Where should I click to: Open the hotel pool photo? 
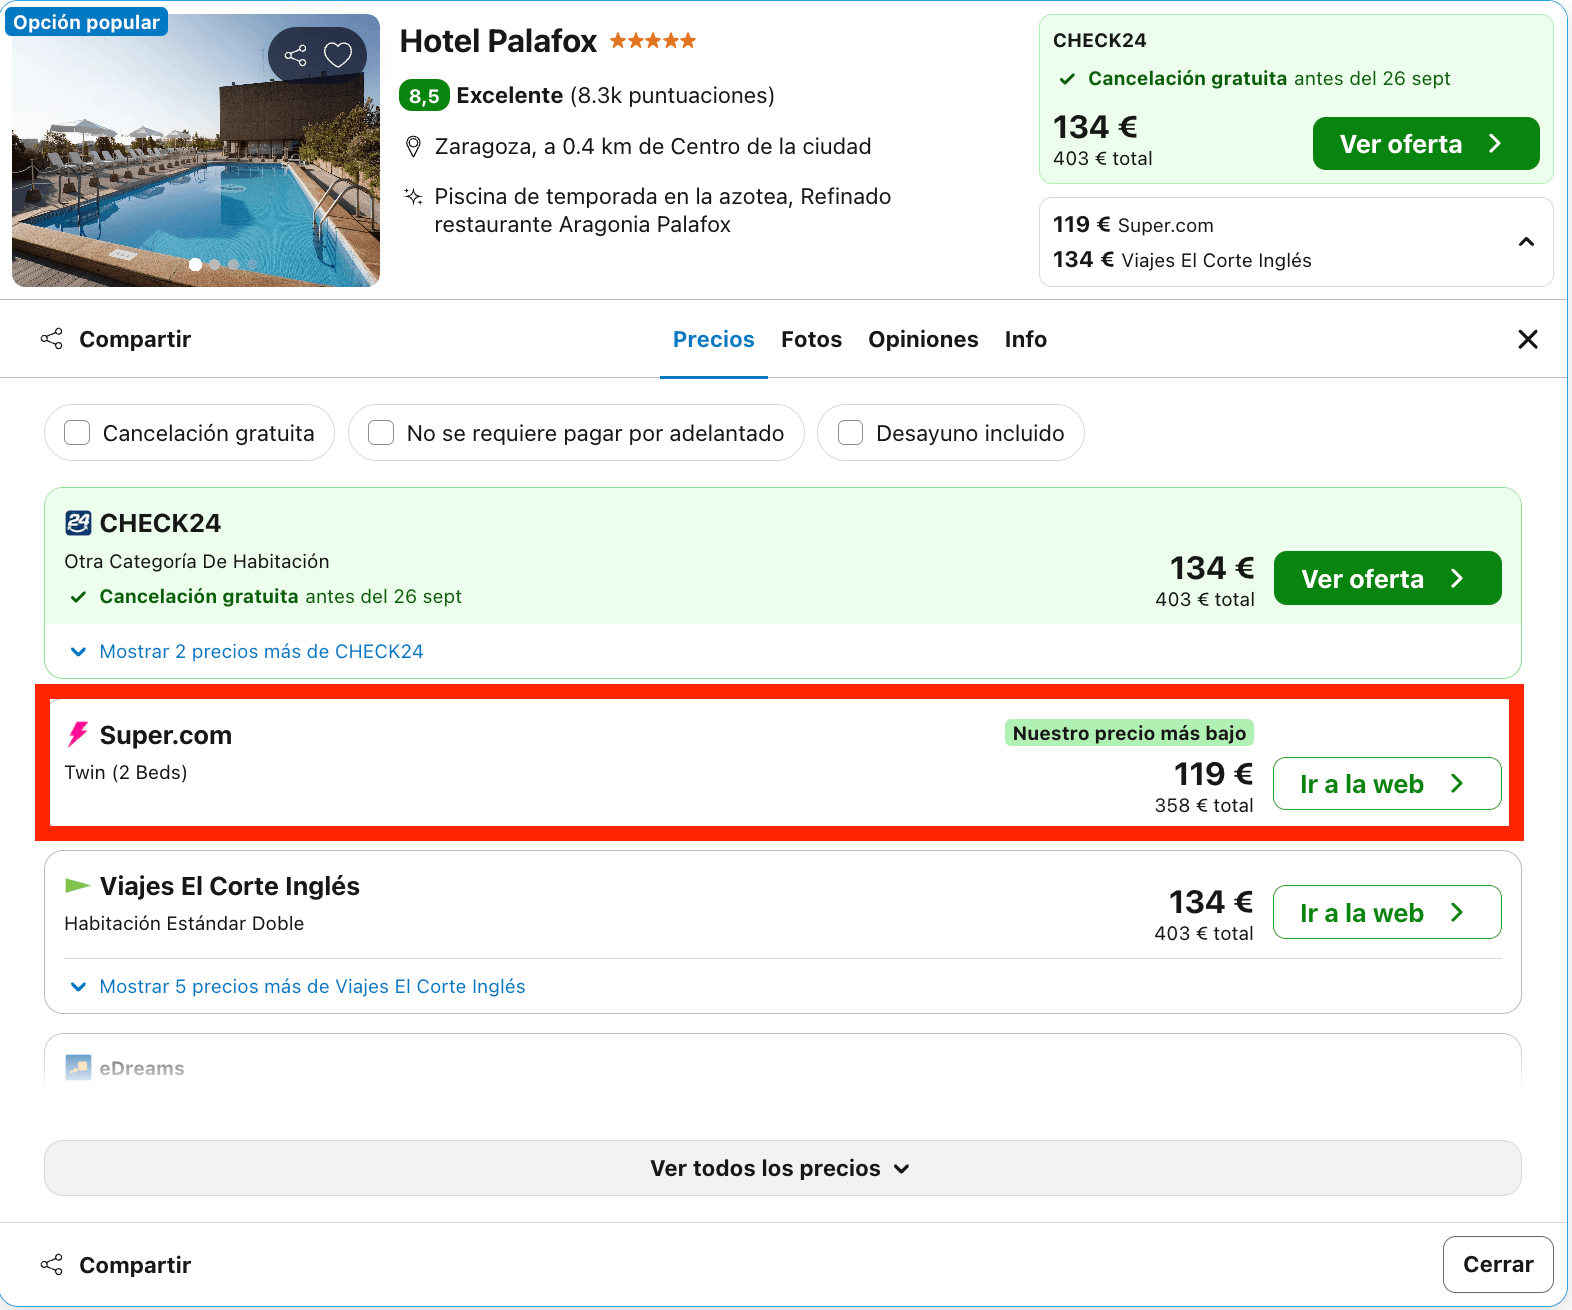(196, 150)
